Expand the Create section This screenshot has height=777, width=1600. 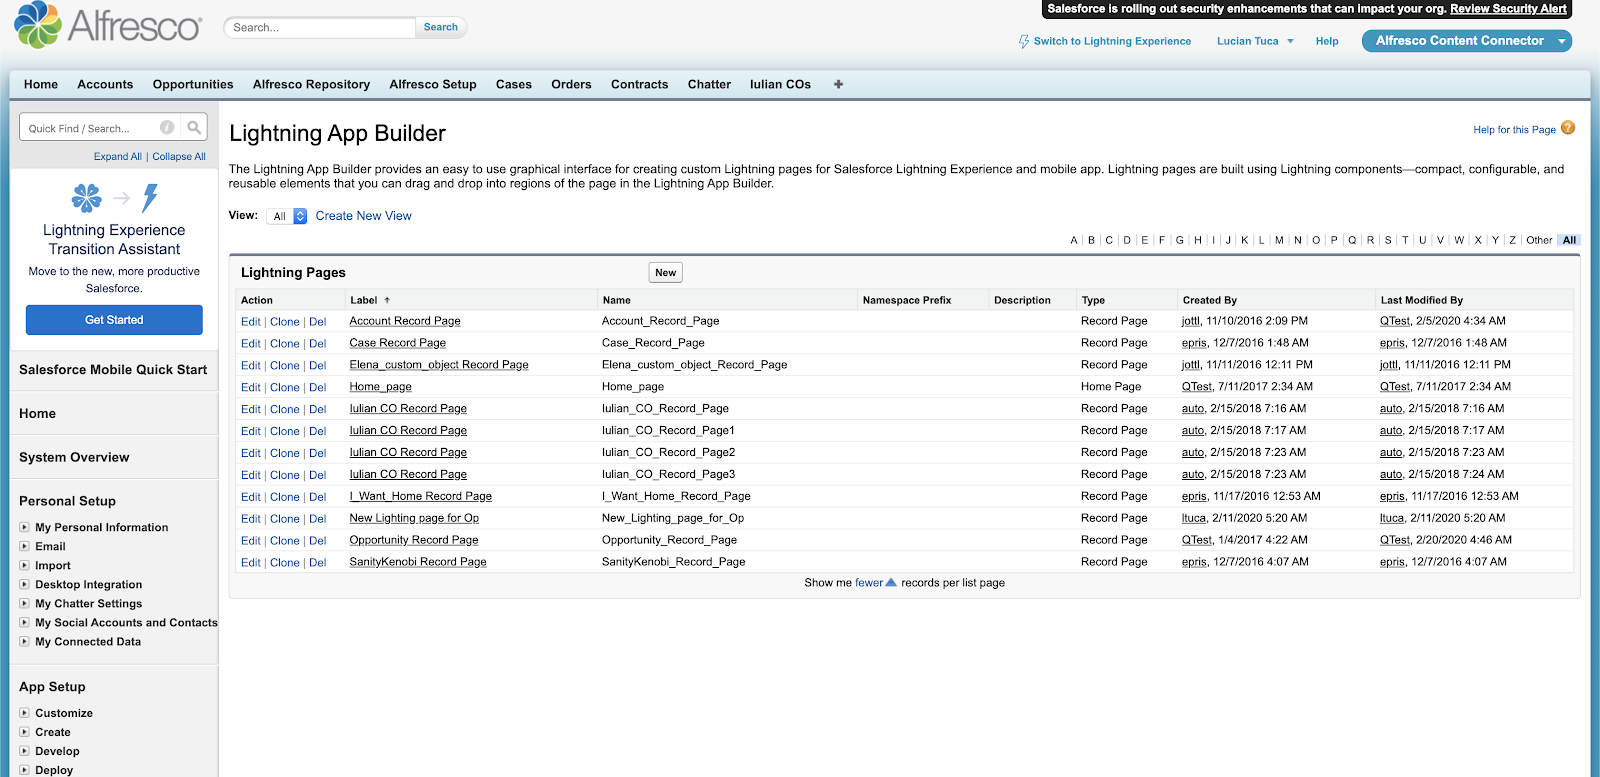[24, 732]
